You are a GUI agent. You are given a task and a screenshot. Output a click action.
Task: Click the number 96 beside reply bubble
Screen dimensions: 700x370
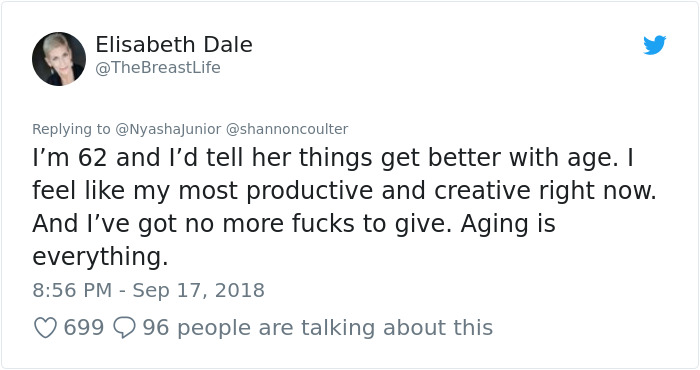[156, 327]
